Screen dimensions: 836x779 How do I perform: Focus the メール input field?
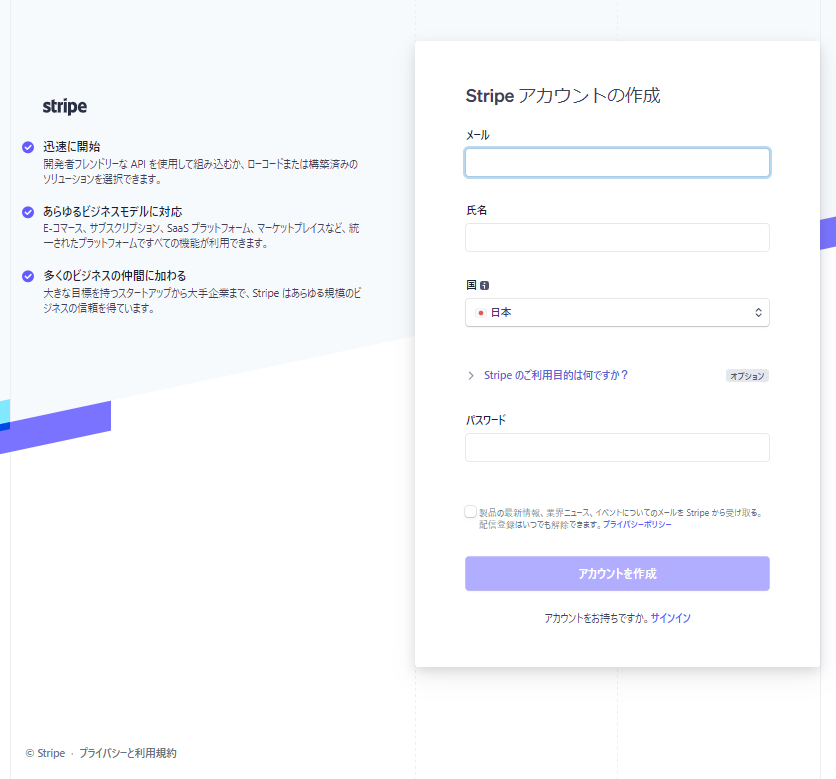[617, 163]
